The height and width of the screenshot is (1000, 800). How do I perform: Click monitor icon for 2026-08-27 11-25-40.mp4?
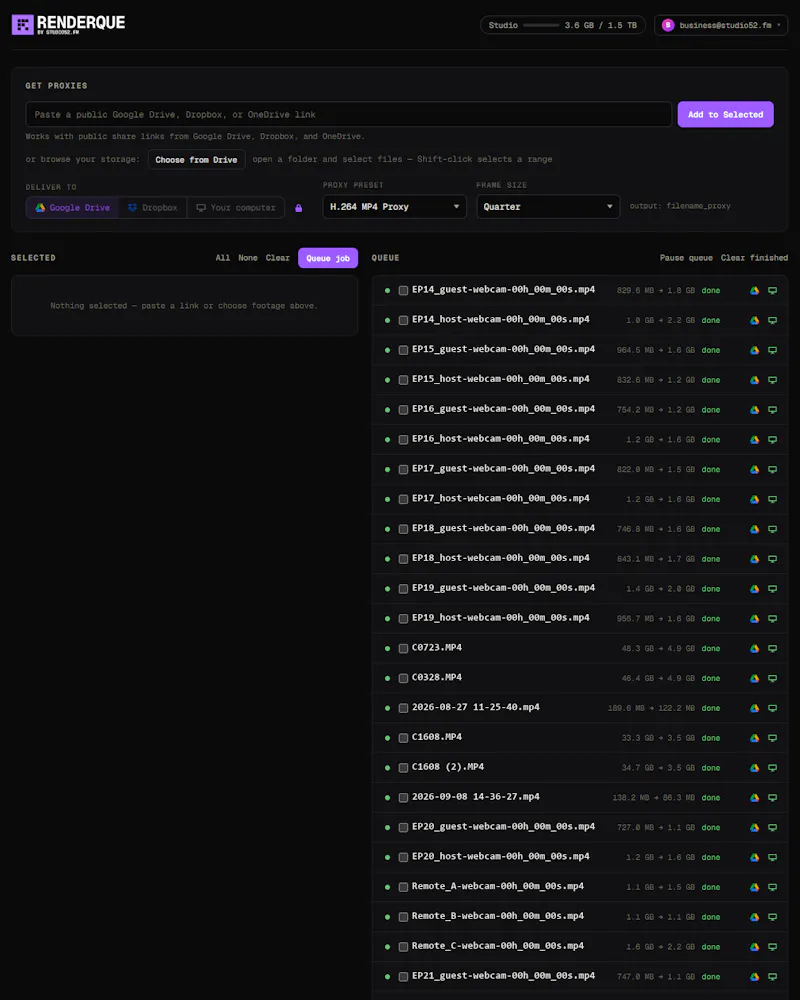coord(772,708)
